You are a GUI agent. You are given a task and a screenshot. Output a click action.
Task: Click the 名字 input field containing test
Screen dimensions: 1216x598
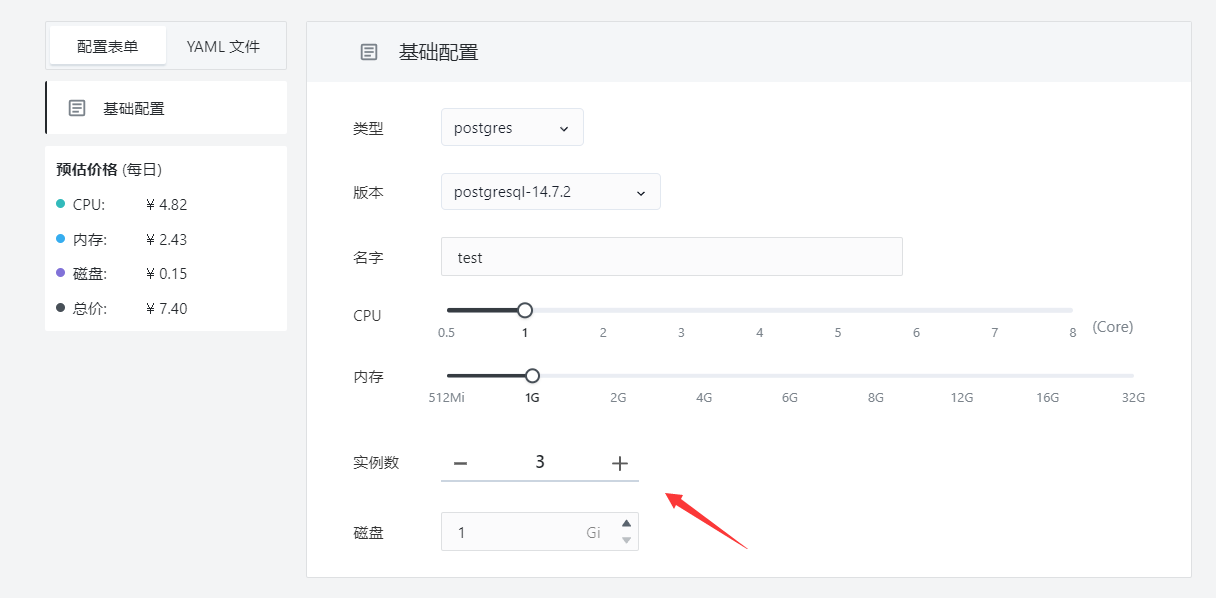(672, 257)
